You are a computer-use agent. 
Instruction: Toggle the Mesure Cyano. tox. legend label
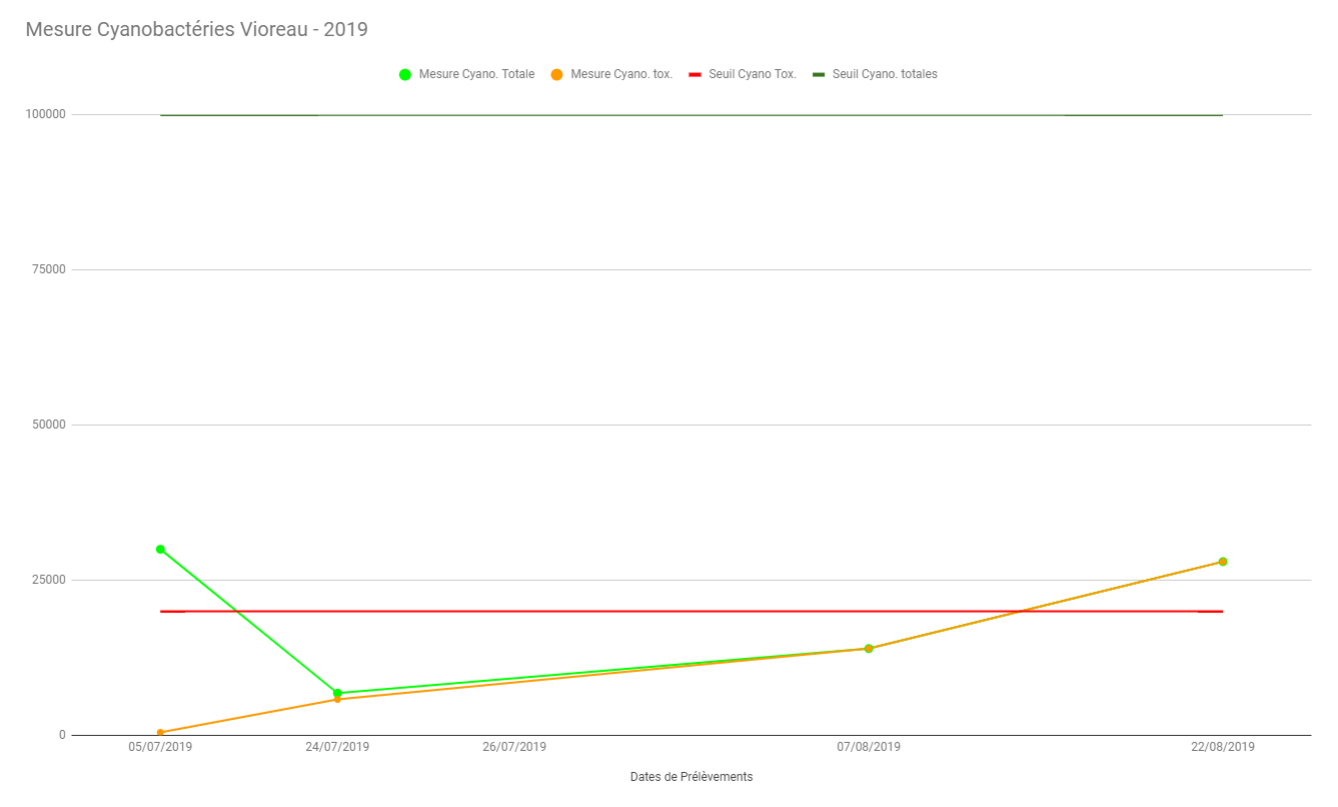(x=621, y=74)
